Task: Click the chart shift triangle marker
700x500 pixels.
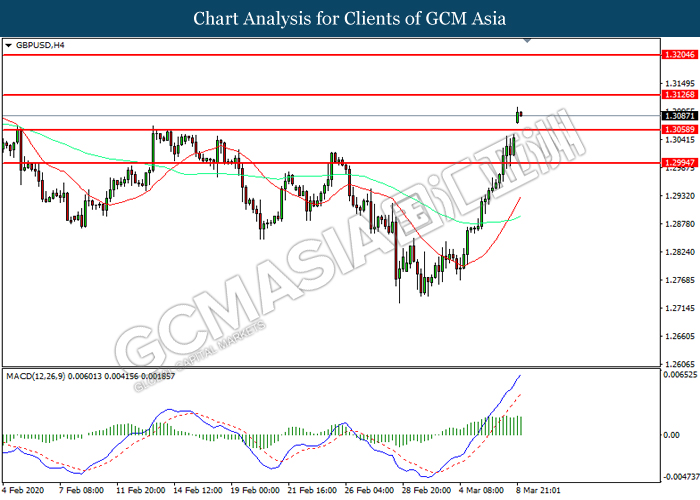Action: 527,41
